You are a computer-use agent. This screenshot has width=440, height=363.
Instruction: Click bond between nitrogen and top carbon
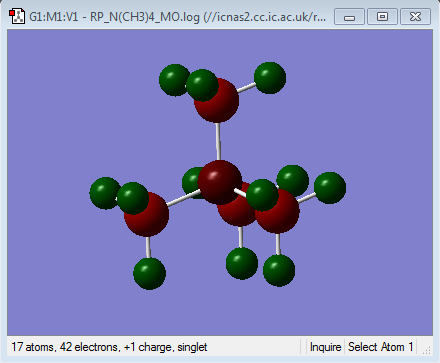pos(218,142)
